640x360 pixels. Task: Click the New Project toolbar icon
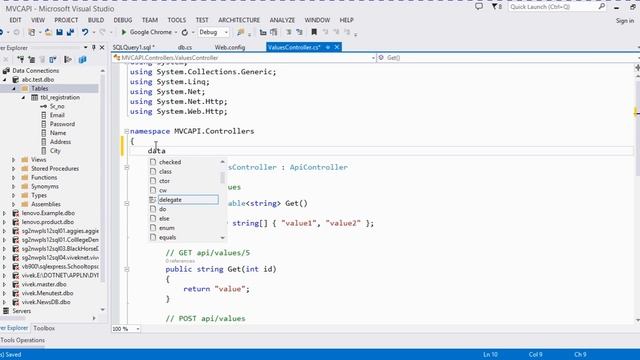tap(31, 32)
